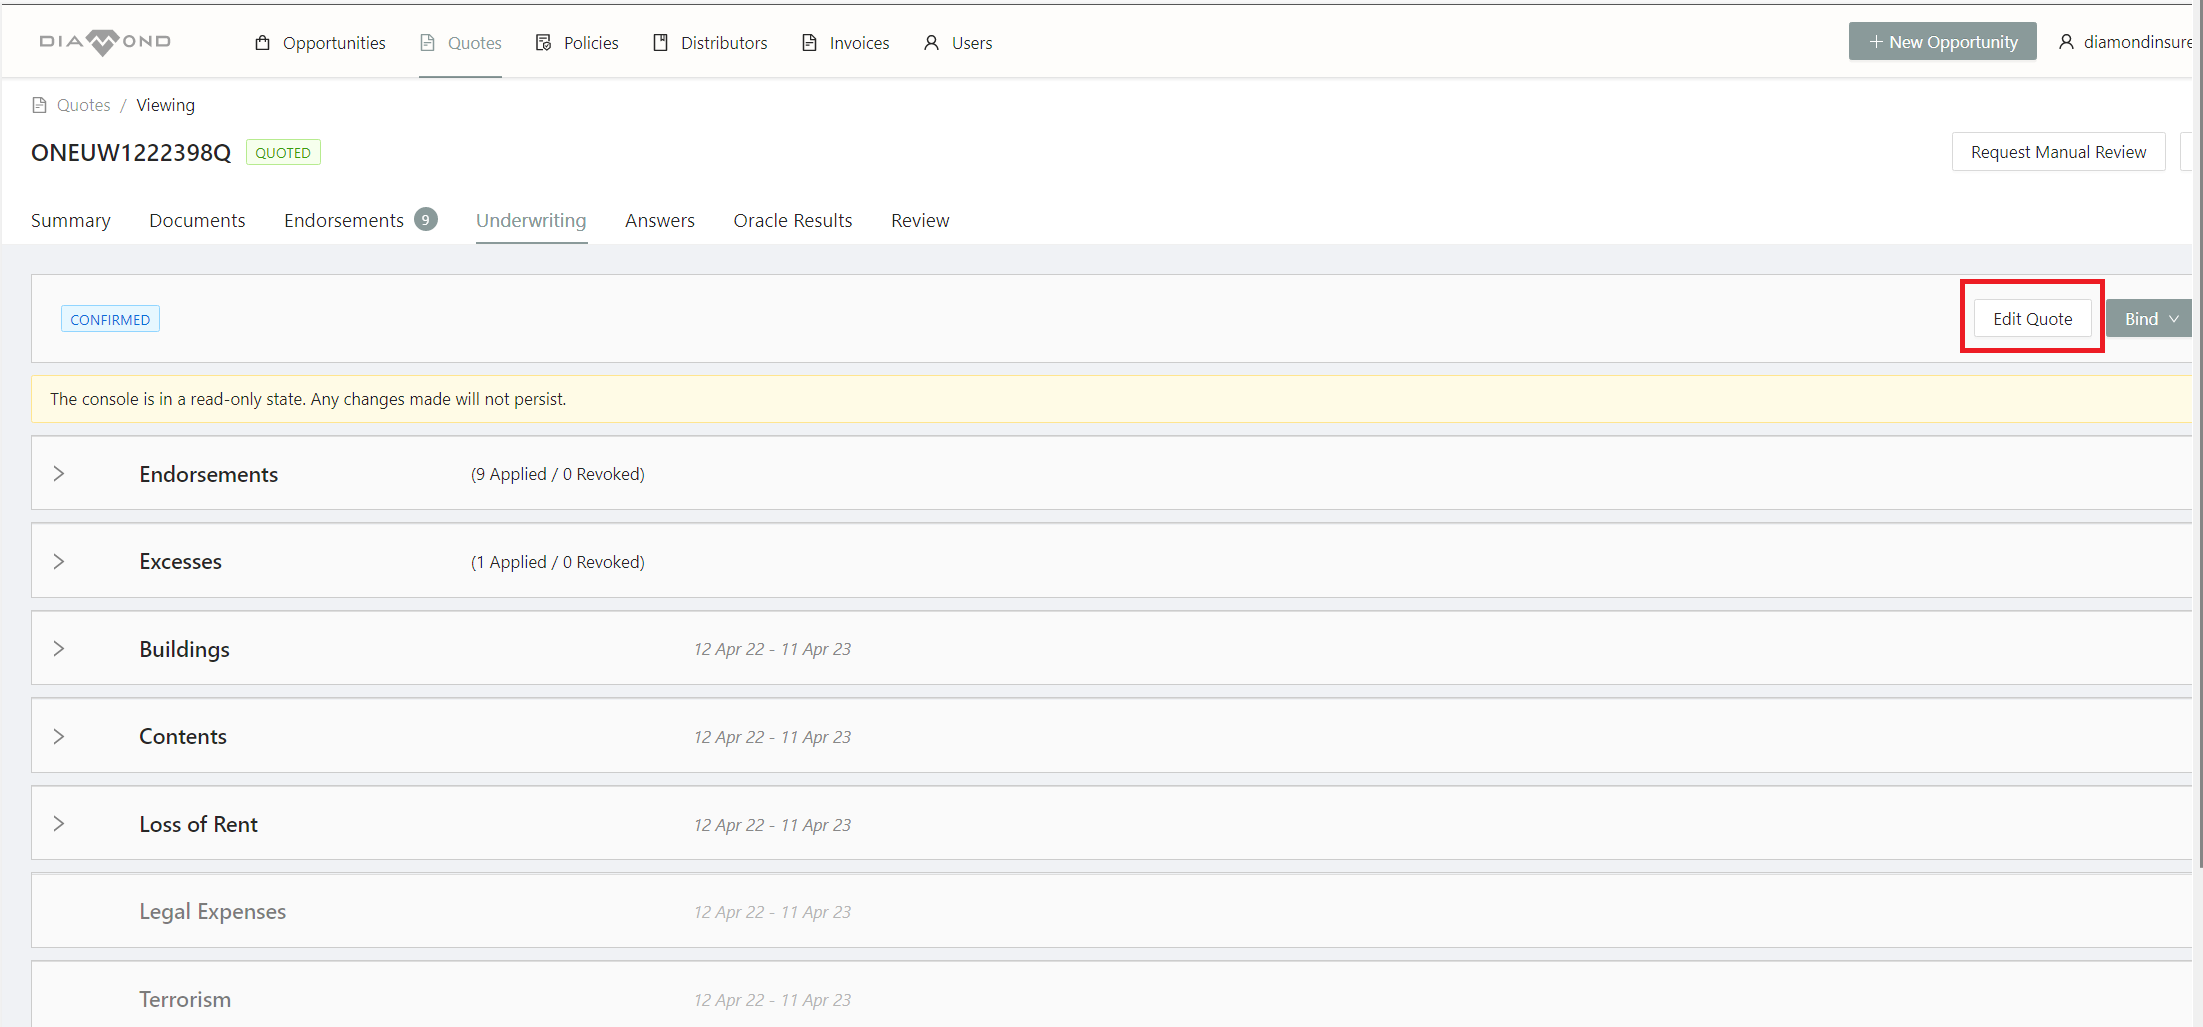Click the Buildings date range text

tap(773, 649)
